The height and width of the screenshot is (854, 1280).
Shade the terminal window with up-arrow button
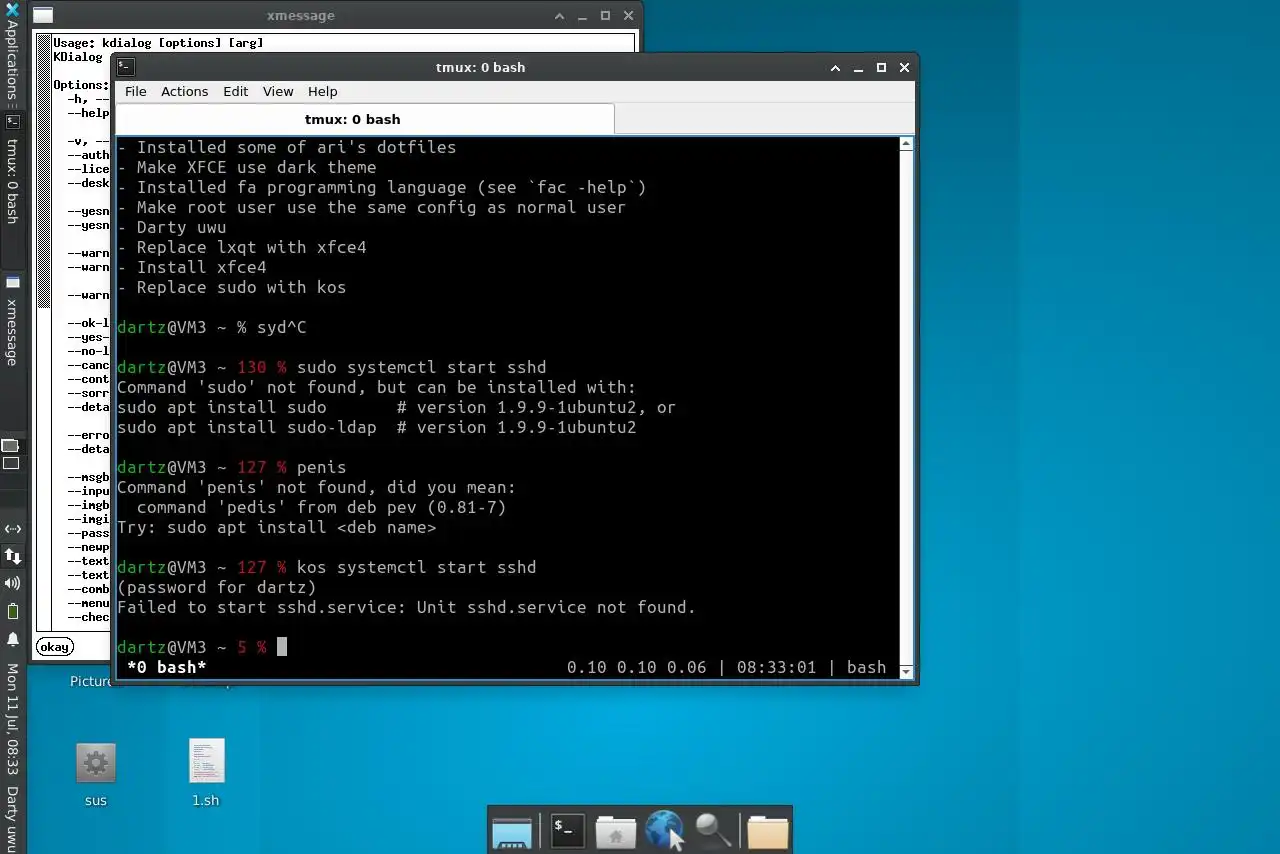(836, 68)
